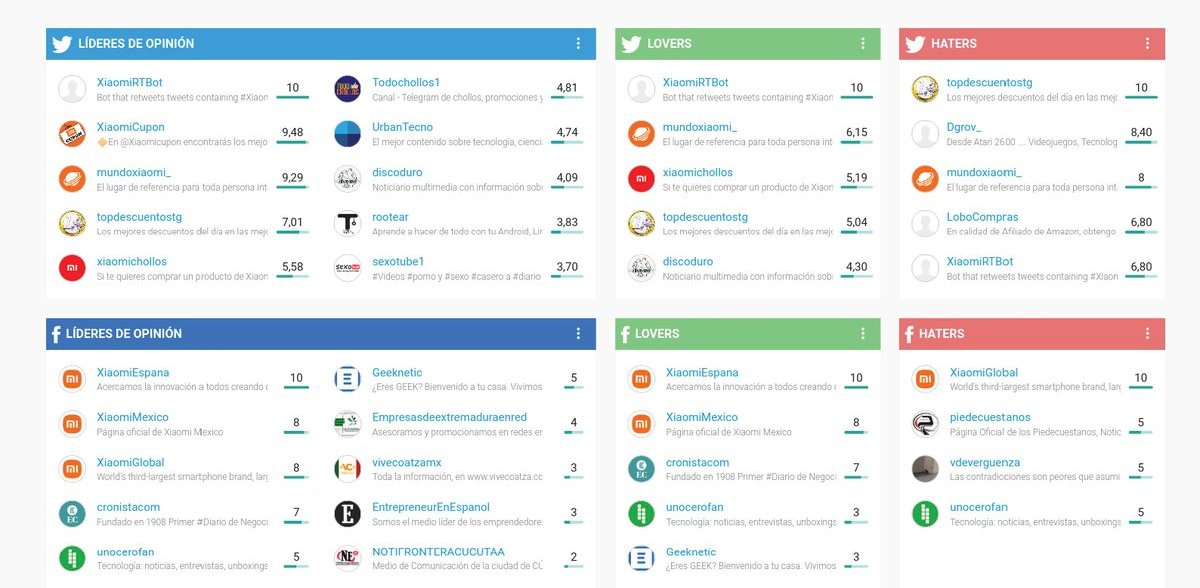Viewport: 1200px width, 588px height.
Task: Open the kebab menu of the Facebook Haters panel
Action: point(1147,333)
